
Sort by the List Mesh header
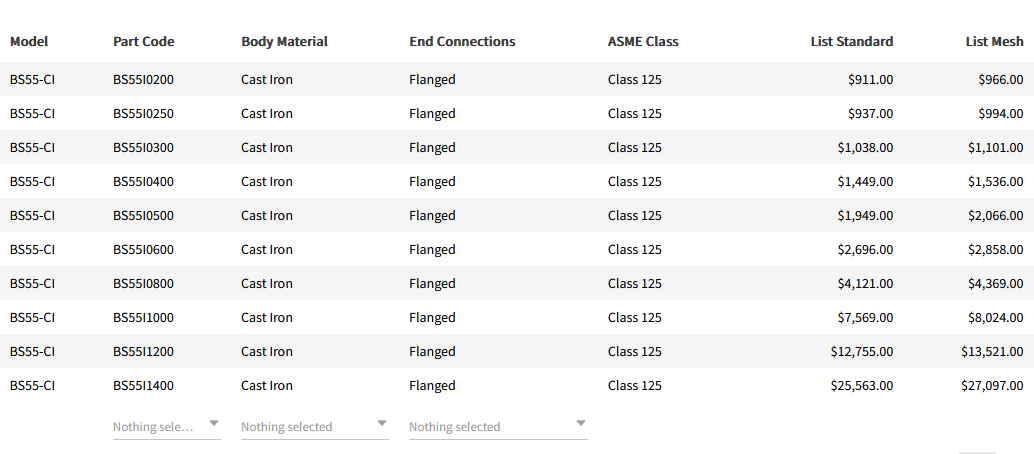click(994, 41)
